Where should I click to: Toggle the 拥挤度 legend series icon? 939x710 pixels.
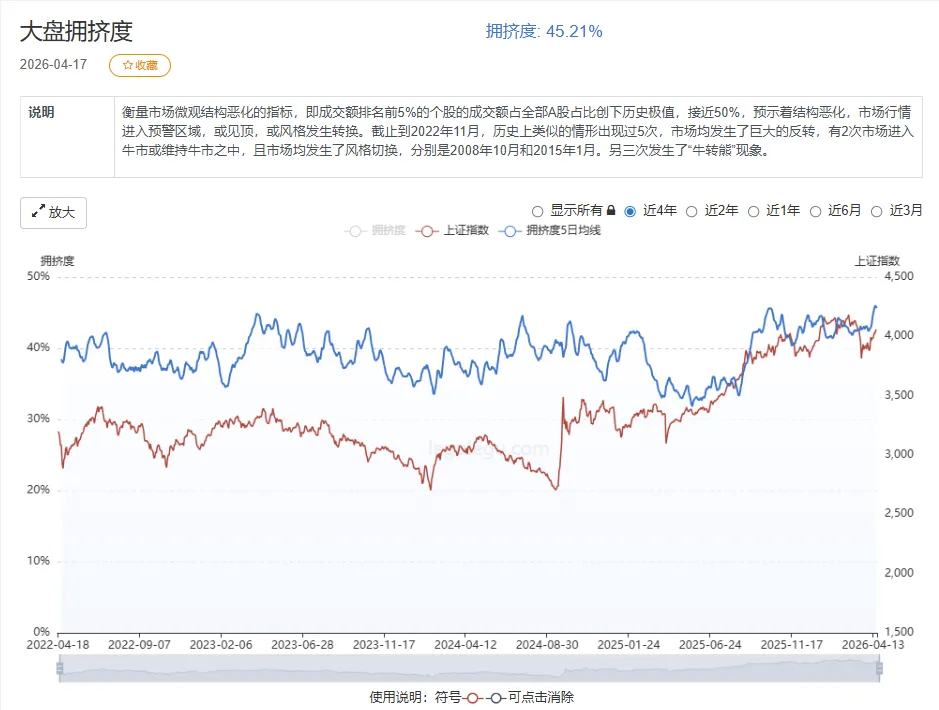[x=356, y=231]
